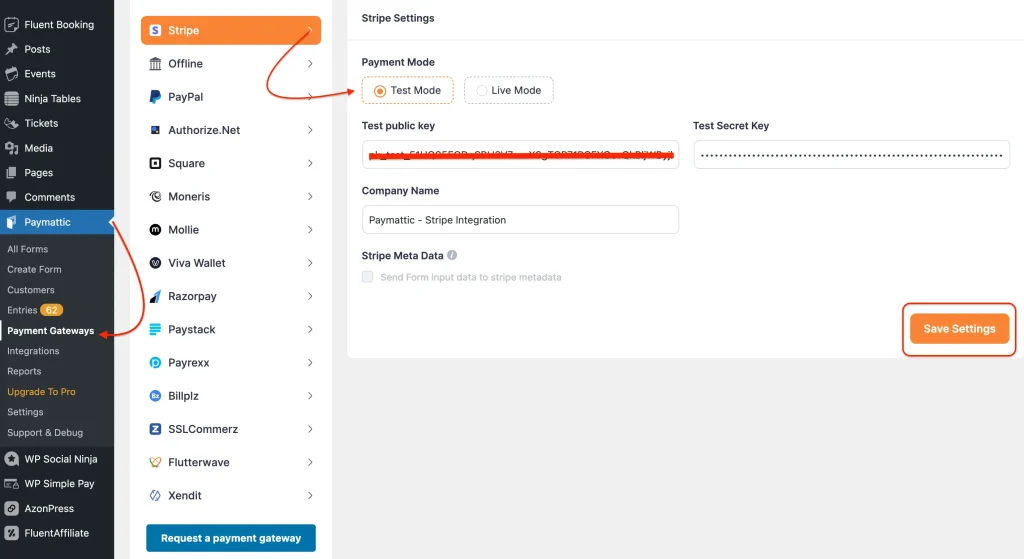This screenshot has width=1024, height=559.
Task: Check Send Form input data to stripe metadata
Action: [x=368, y=277]
